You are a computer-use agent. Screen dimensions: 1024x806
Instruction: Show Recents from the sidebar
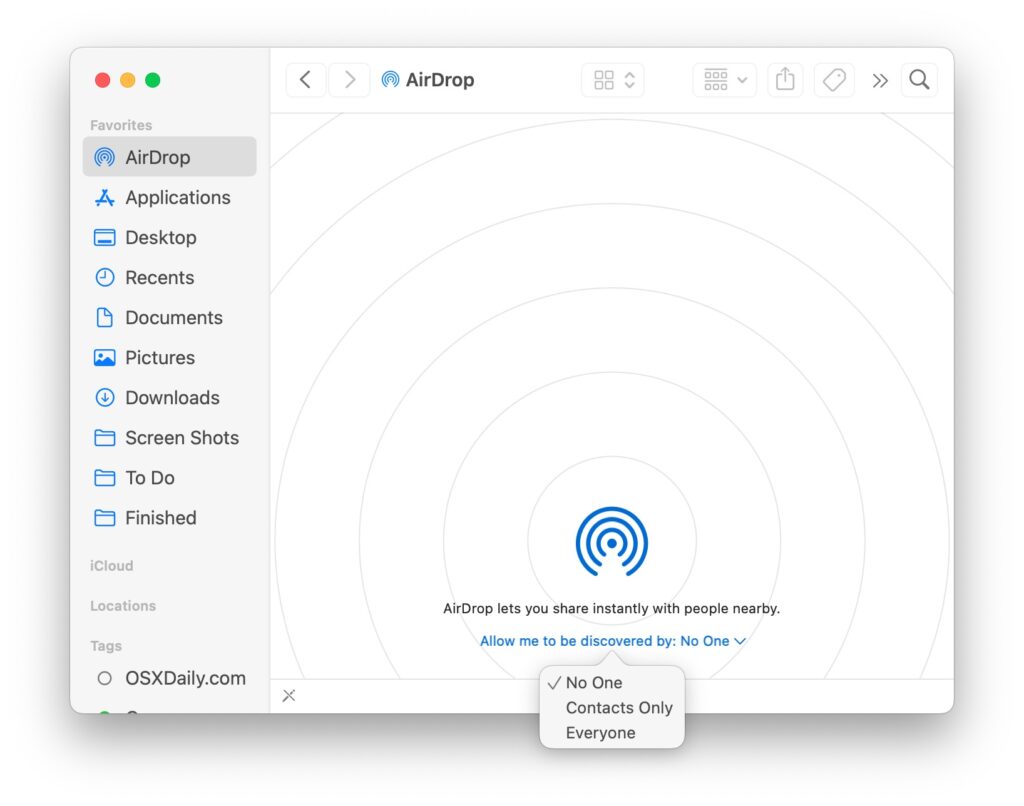tap(170, 277)
